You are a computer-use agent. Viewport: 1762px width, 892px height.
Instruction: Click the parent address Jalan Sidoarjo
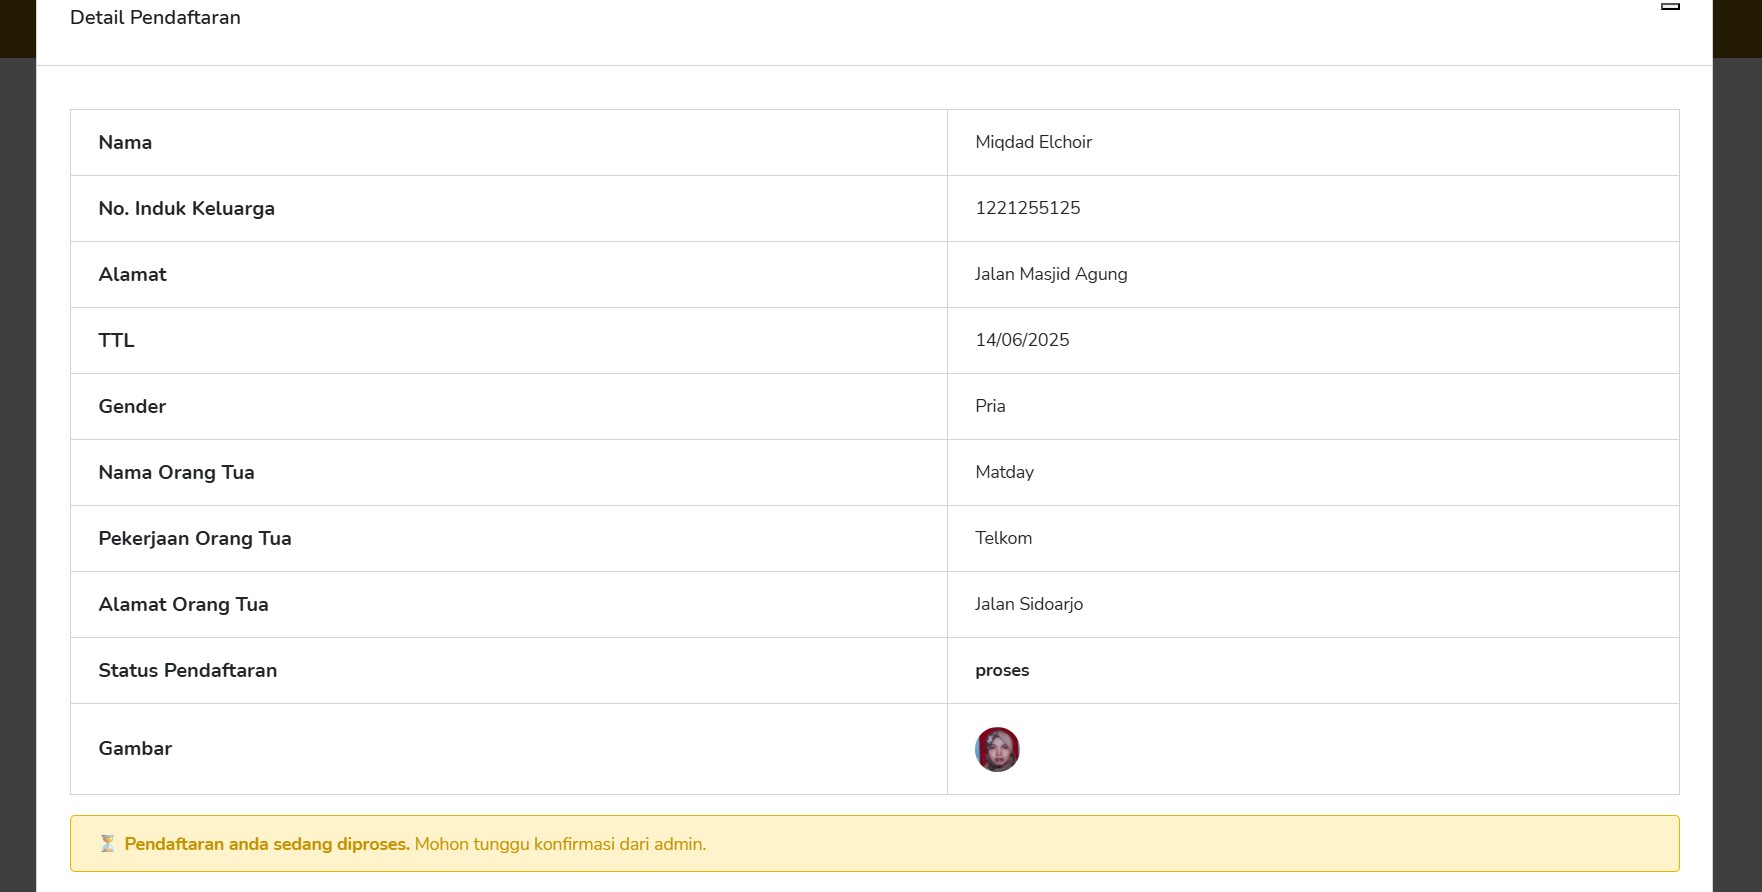click(x=1029, y=604)
